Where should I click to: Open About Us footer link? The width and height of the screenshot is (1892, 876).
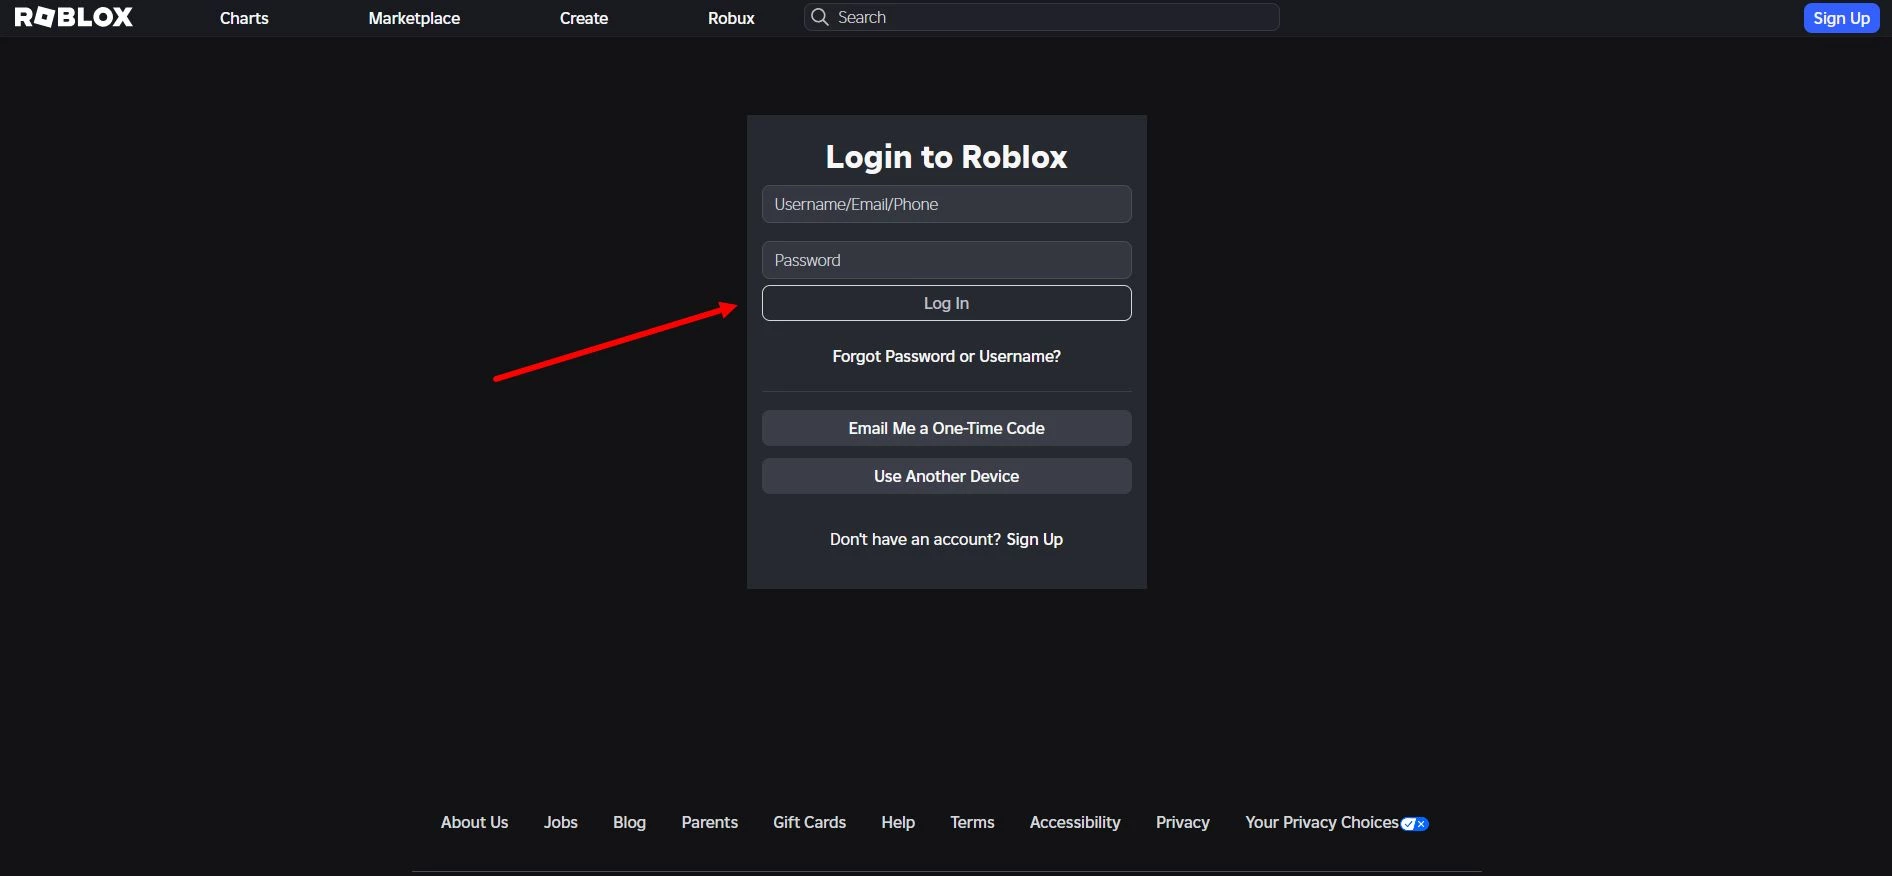click(474, 822)
